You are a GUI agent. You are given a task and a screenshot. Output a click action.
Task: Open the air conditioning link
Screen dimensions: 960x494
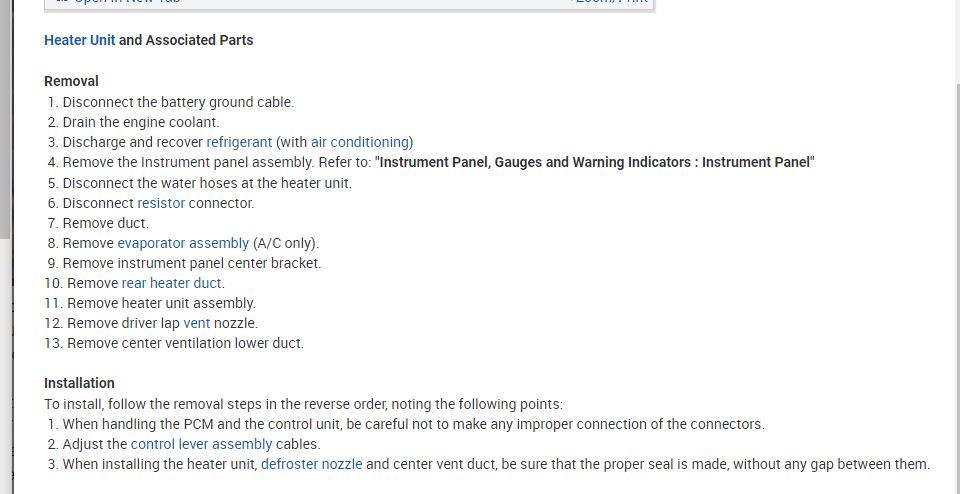click(x=360, y=142)
